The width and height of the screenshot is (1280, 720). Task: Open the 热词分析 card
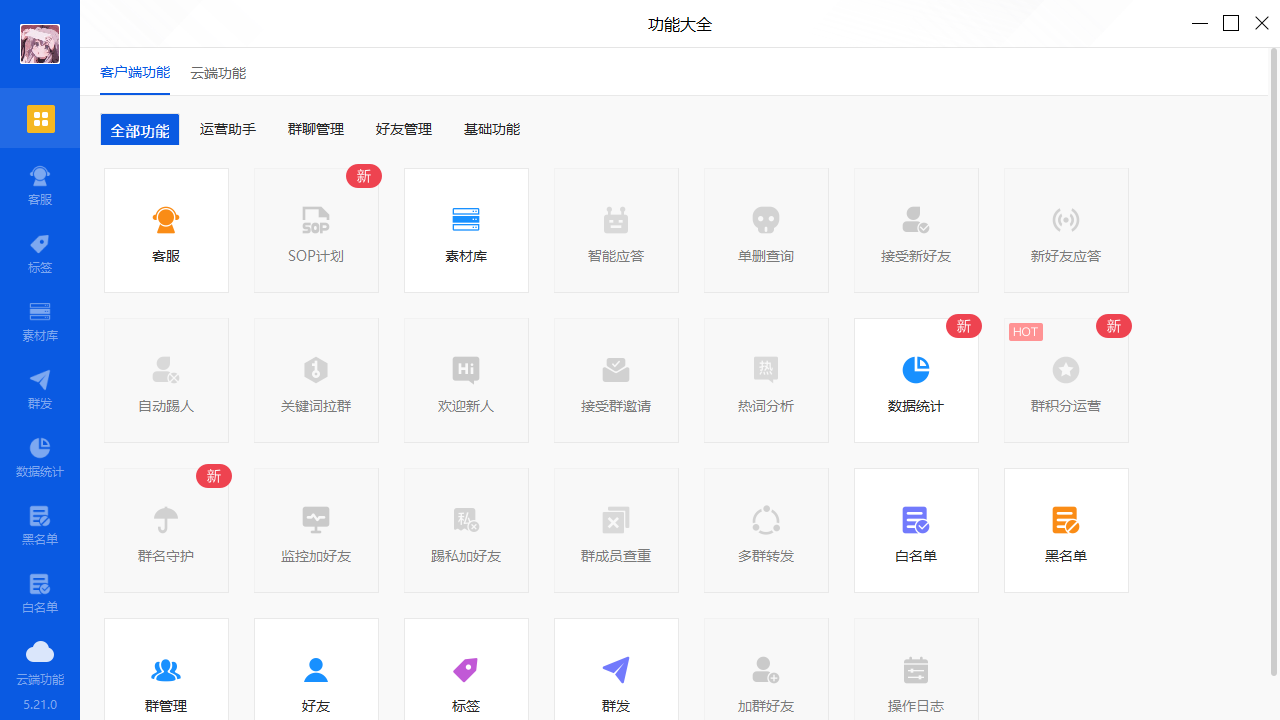[766, 380]
